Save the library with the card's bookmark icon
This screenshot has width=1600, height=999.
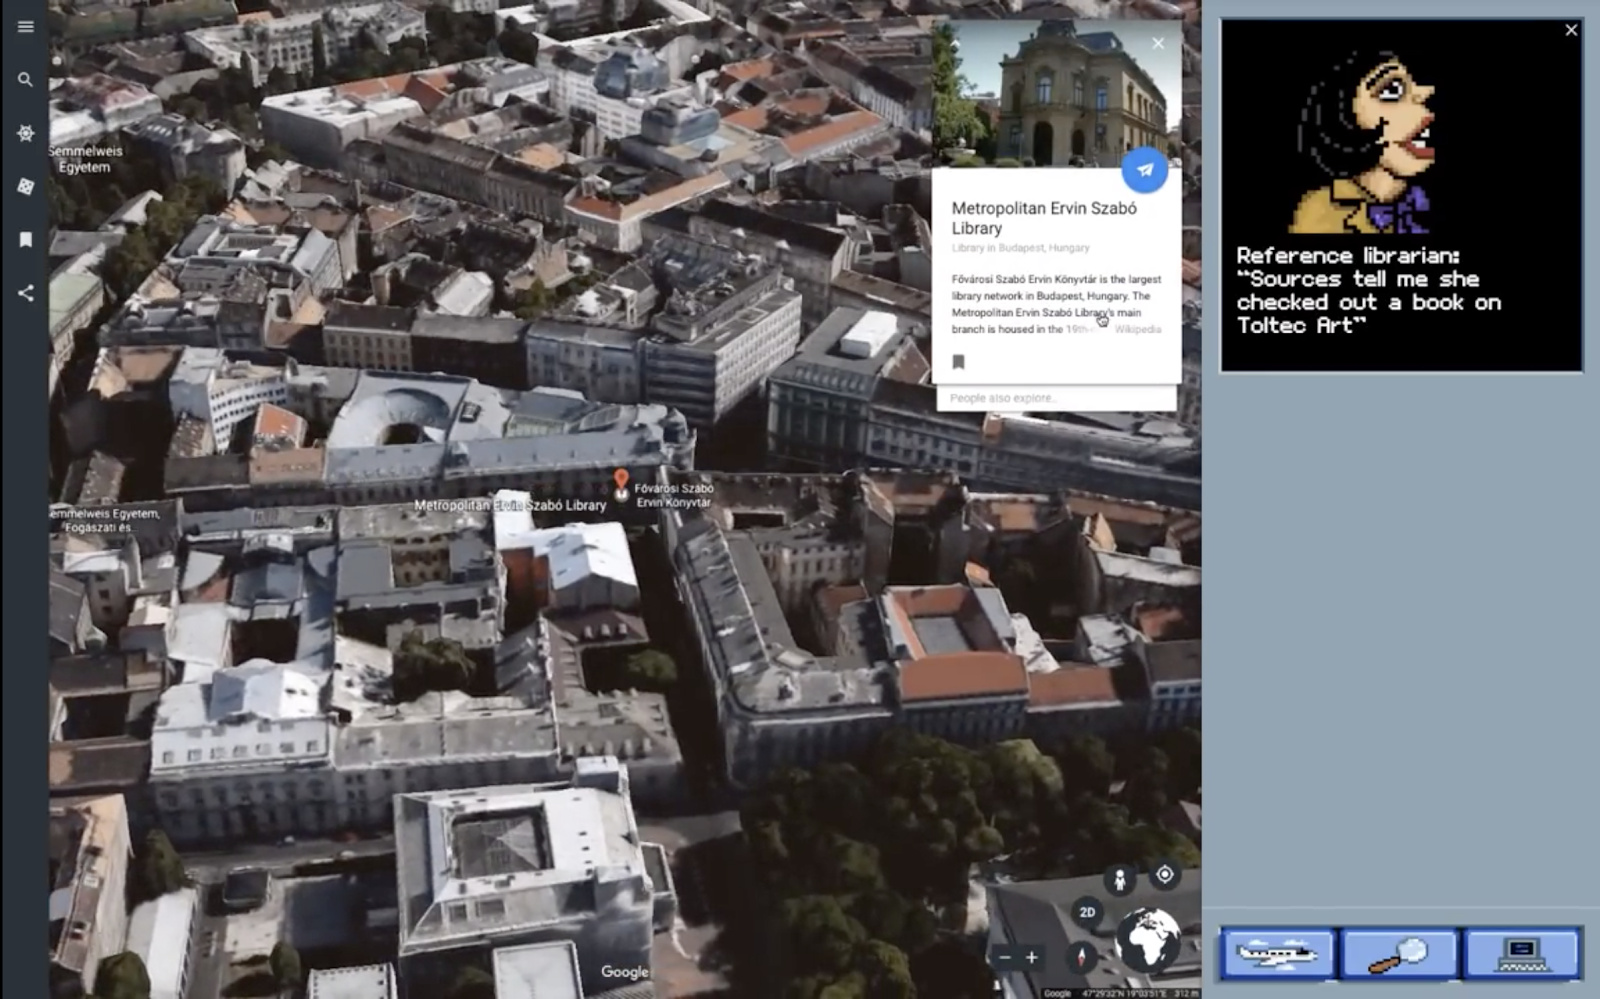click(x=958, y=362)
